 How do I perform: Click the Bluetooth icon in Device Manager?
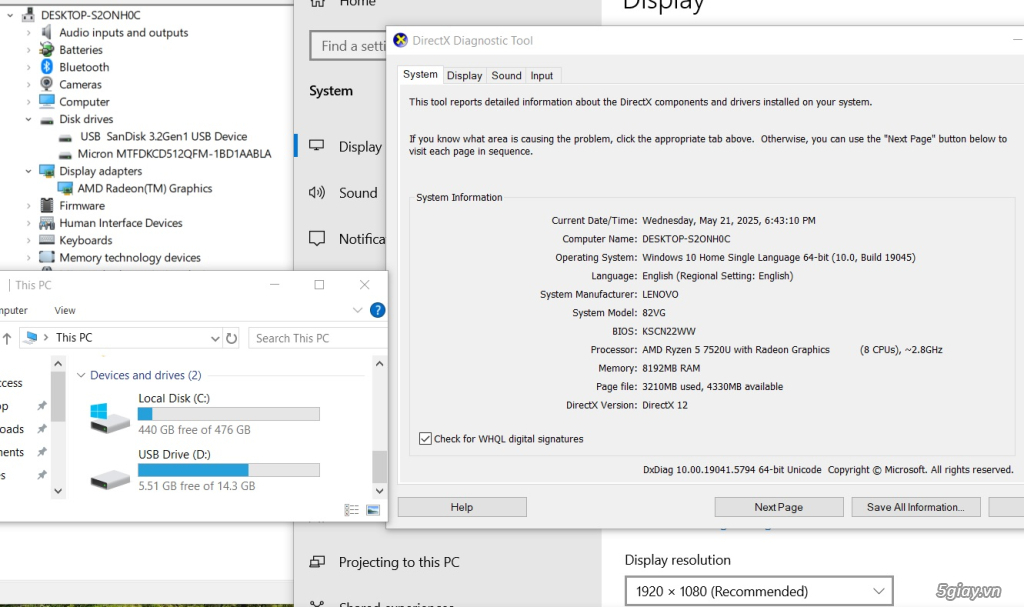click(x=46, y=67)
